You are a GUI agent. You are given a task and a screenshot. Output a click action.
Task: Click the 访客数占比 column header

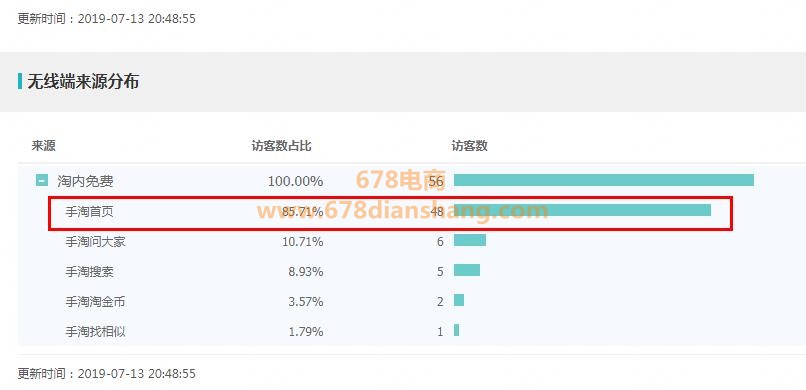282,146
